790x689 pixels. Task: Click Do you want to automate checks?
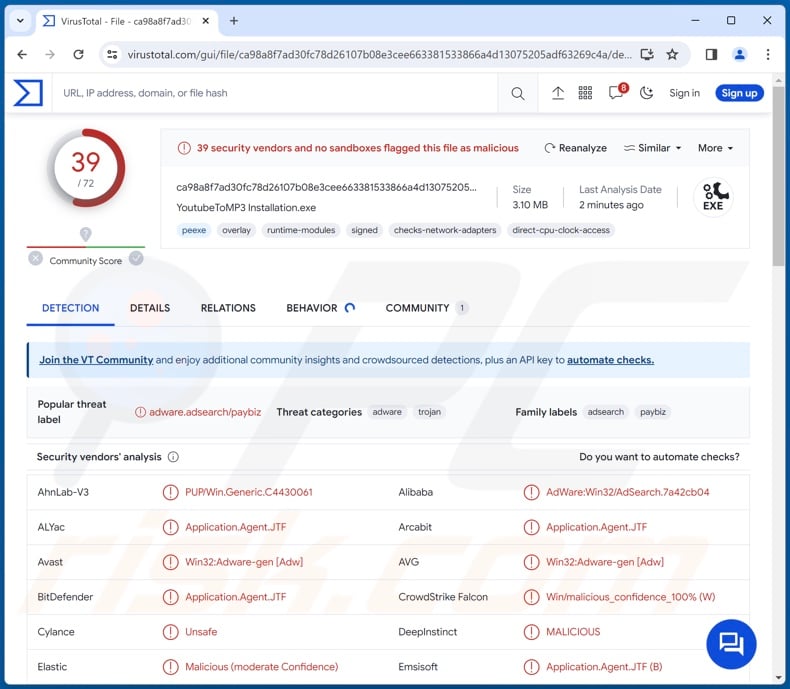[x=659, y=457]
